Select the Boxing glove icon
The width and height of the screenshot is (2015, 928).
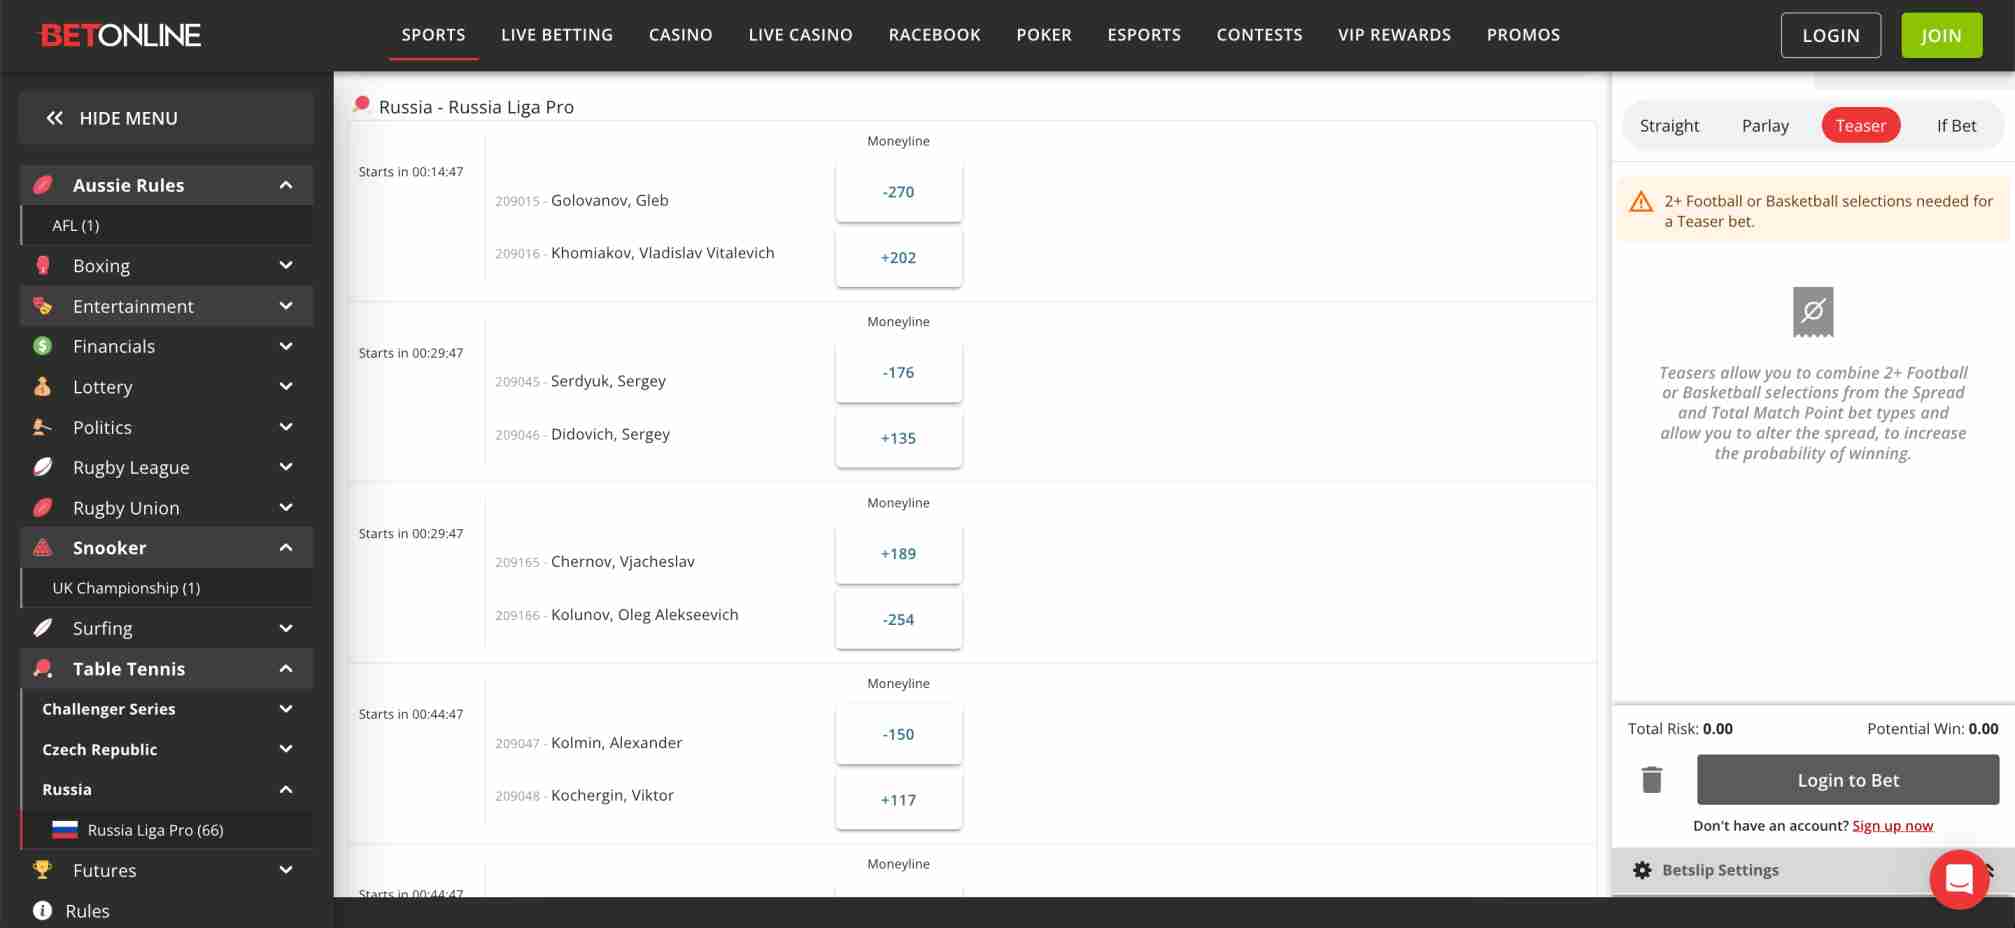pyautogui.click(x=42, y=265)
